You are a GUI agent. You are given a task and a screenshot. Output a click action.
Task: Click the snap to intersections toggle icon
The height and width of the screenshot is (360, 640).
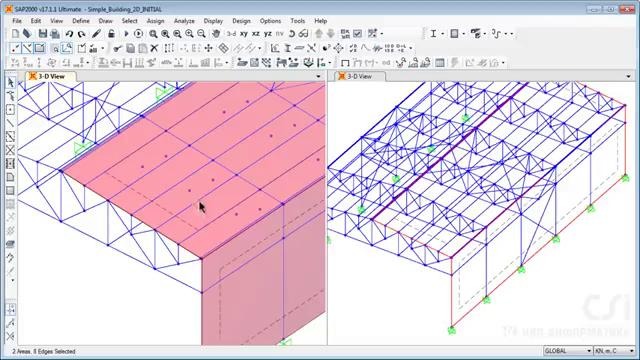coord(11,336)
